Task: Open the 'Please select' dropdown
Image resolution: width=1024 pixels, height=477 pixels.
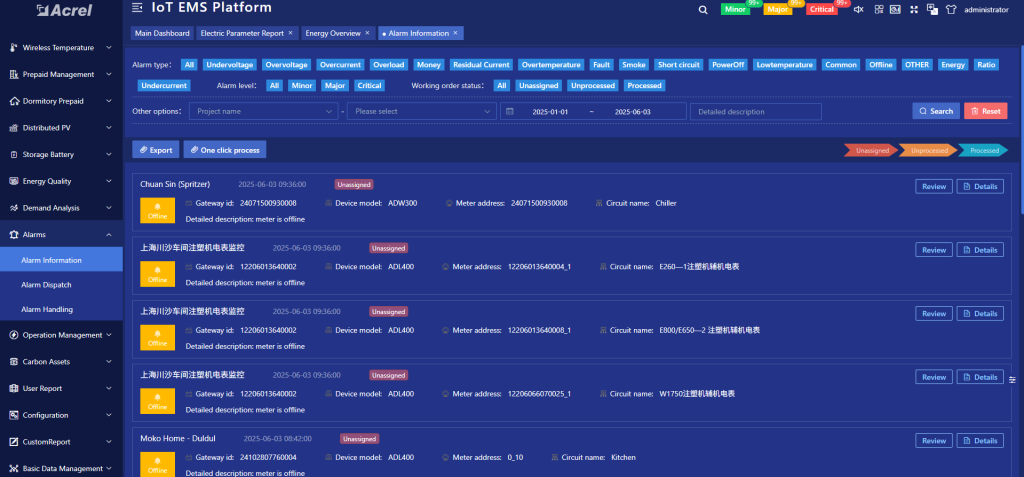Action: [420, 111]
